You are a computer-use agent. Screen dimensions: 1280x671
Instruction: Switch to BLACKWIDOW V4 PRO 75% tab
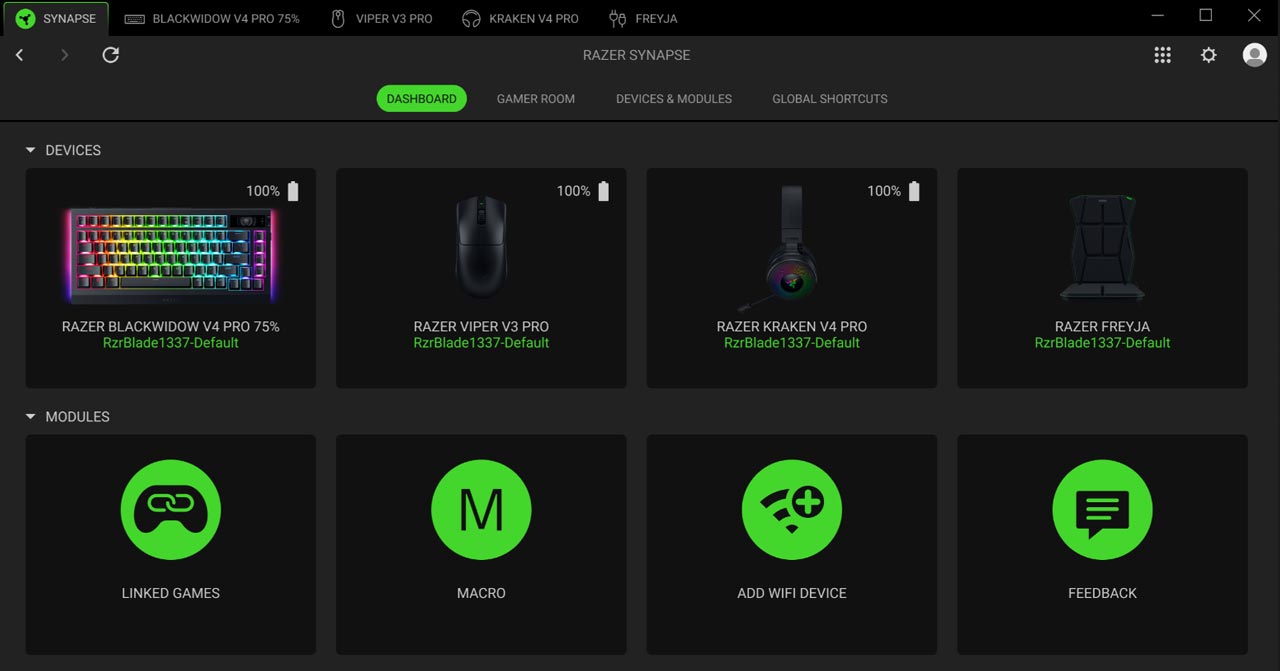click(x=212, y=18)
